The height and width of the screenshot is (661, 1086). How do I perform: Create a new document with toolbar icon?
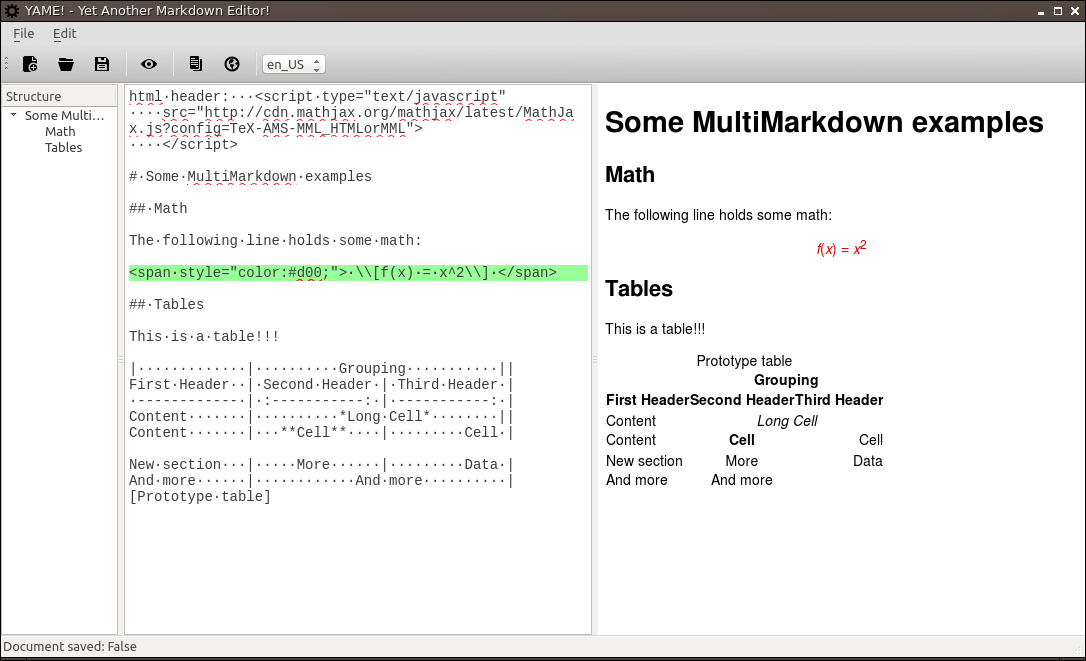pos(30,64)
